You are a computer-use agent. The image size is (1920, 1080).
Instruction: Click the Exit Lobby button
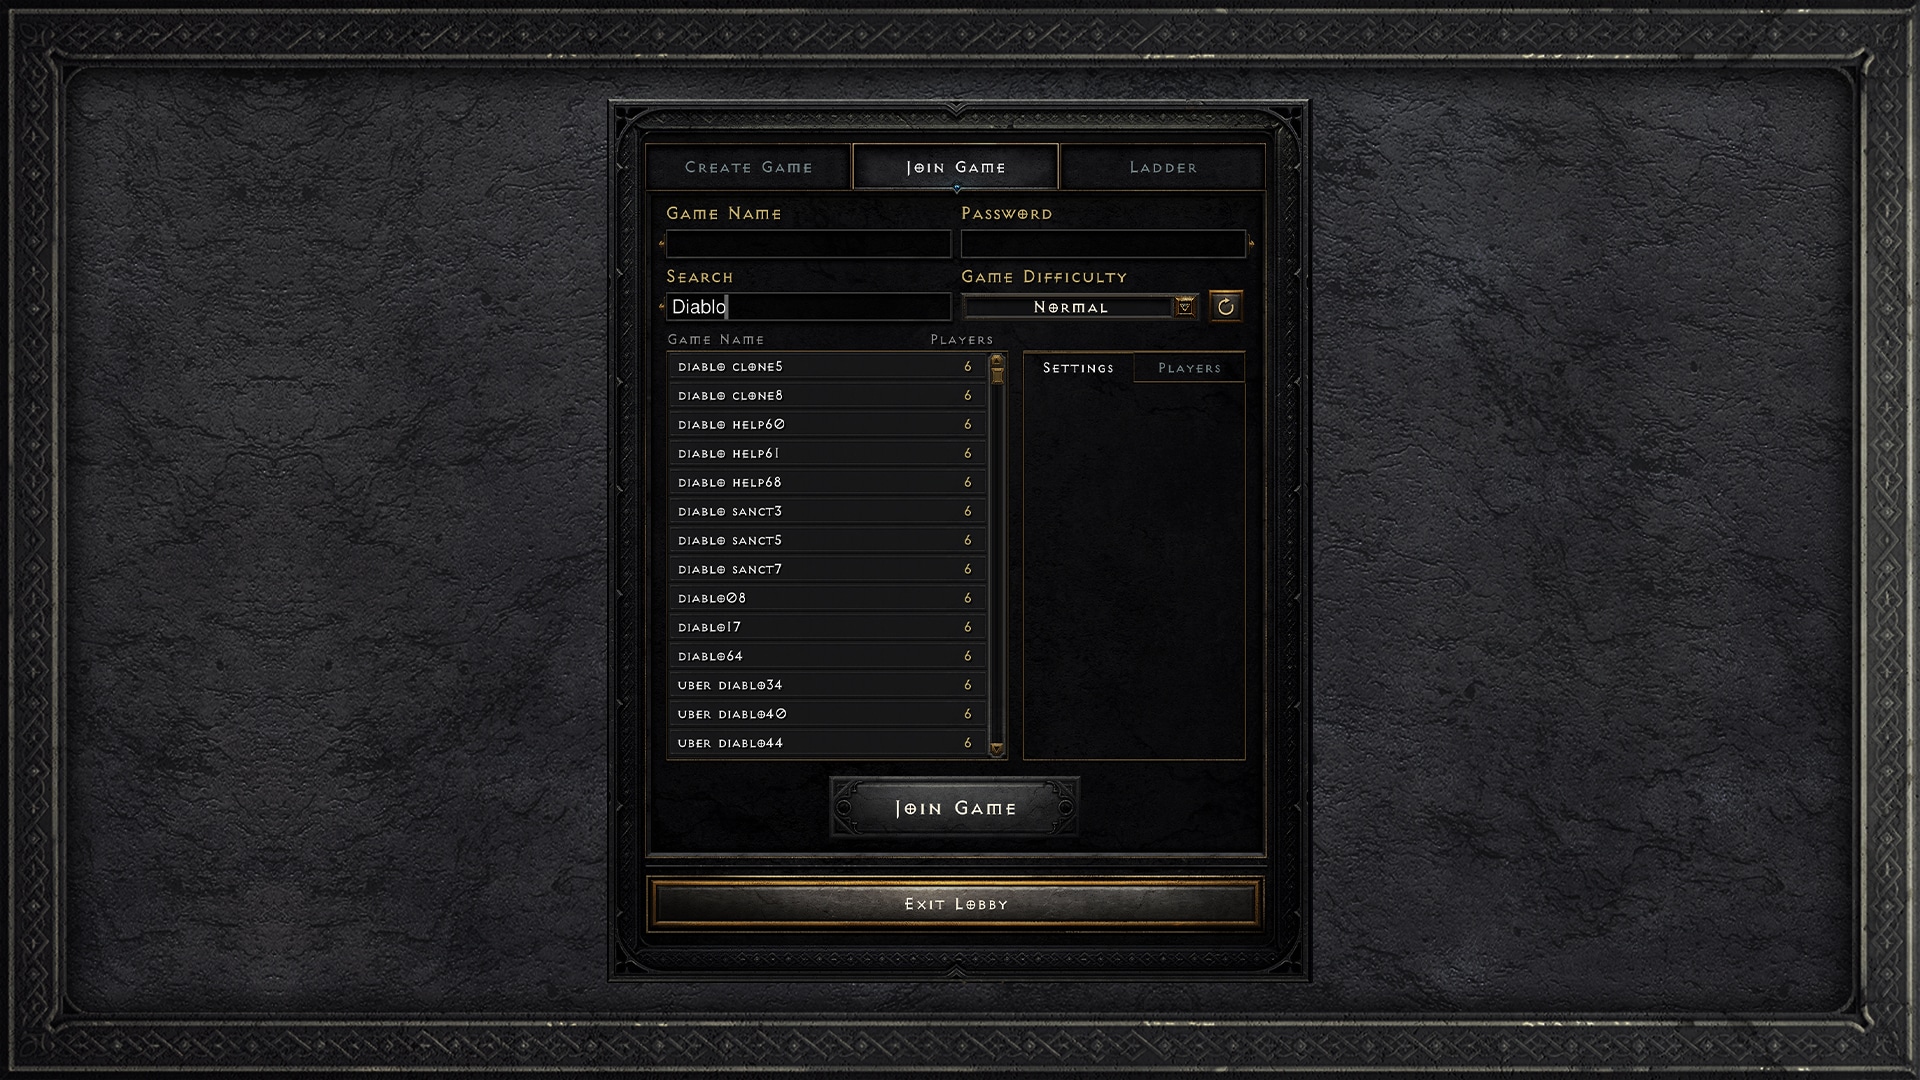click(x=957, y=903)
